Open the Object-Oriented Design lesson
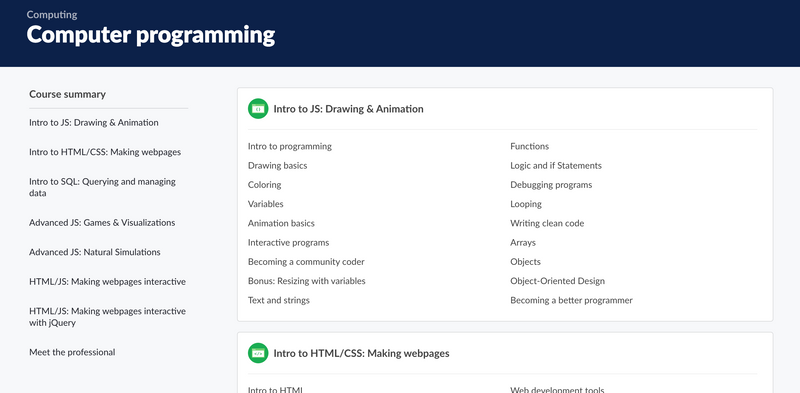This screenshot has height=393, width=800. coord(558,281)
